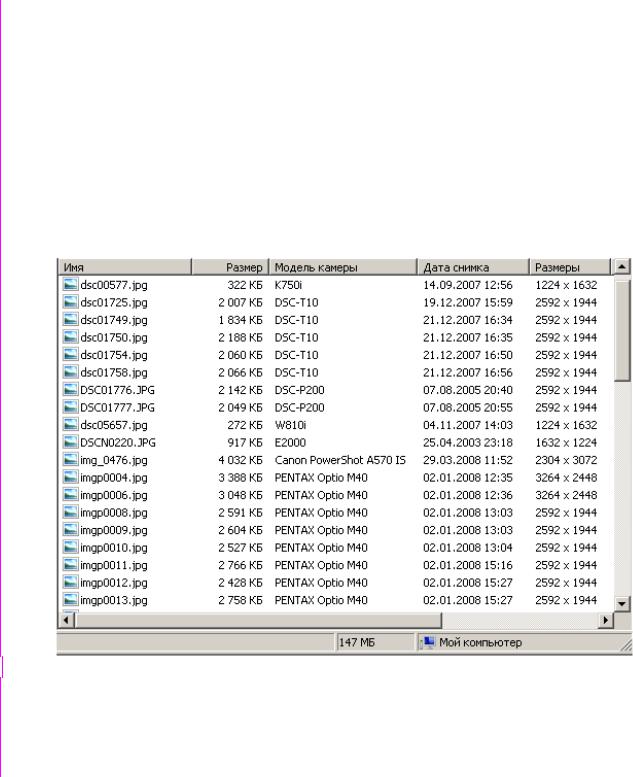This screenshot has width=633, height=777.
Task: Click the My Computer icon in status bar
Action: pyautogui.click(x=427, y=642)
